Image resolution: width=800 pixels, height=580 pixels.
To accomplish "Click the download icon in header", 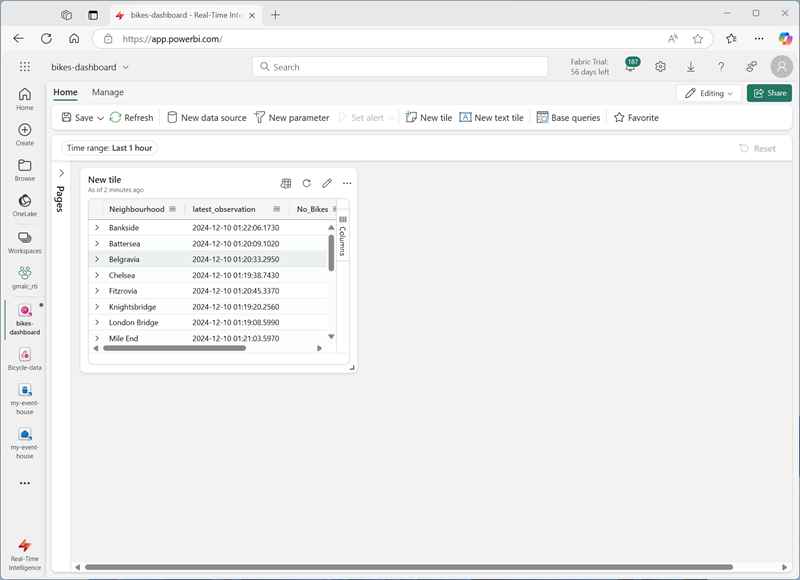I will point(690,67).
